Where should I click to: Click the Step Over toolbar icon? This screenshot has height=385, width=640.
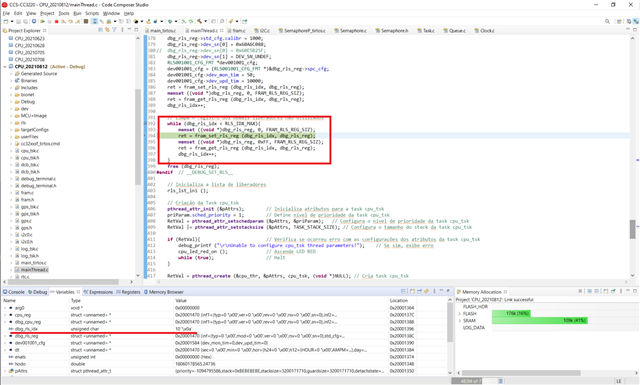pyautogui.click(x=70, y=22)
